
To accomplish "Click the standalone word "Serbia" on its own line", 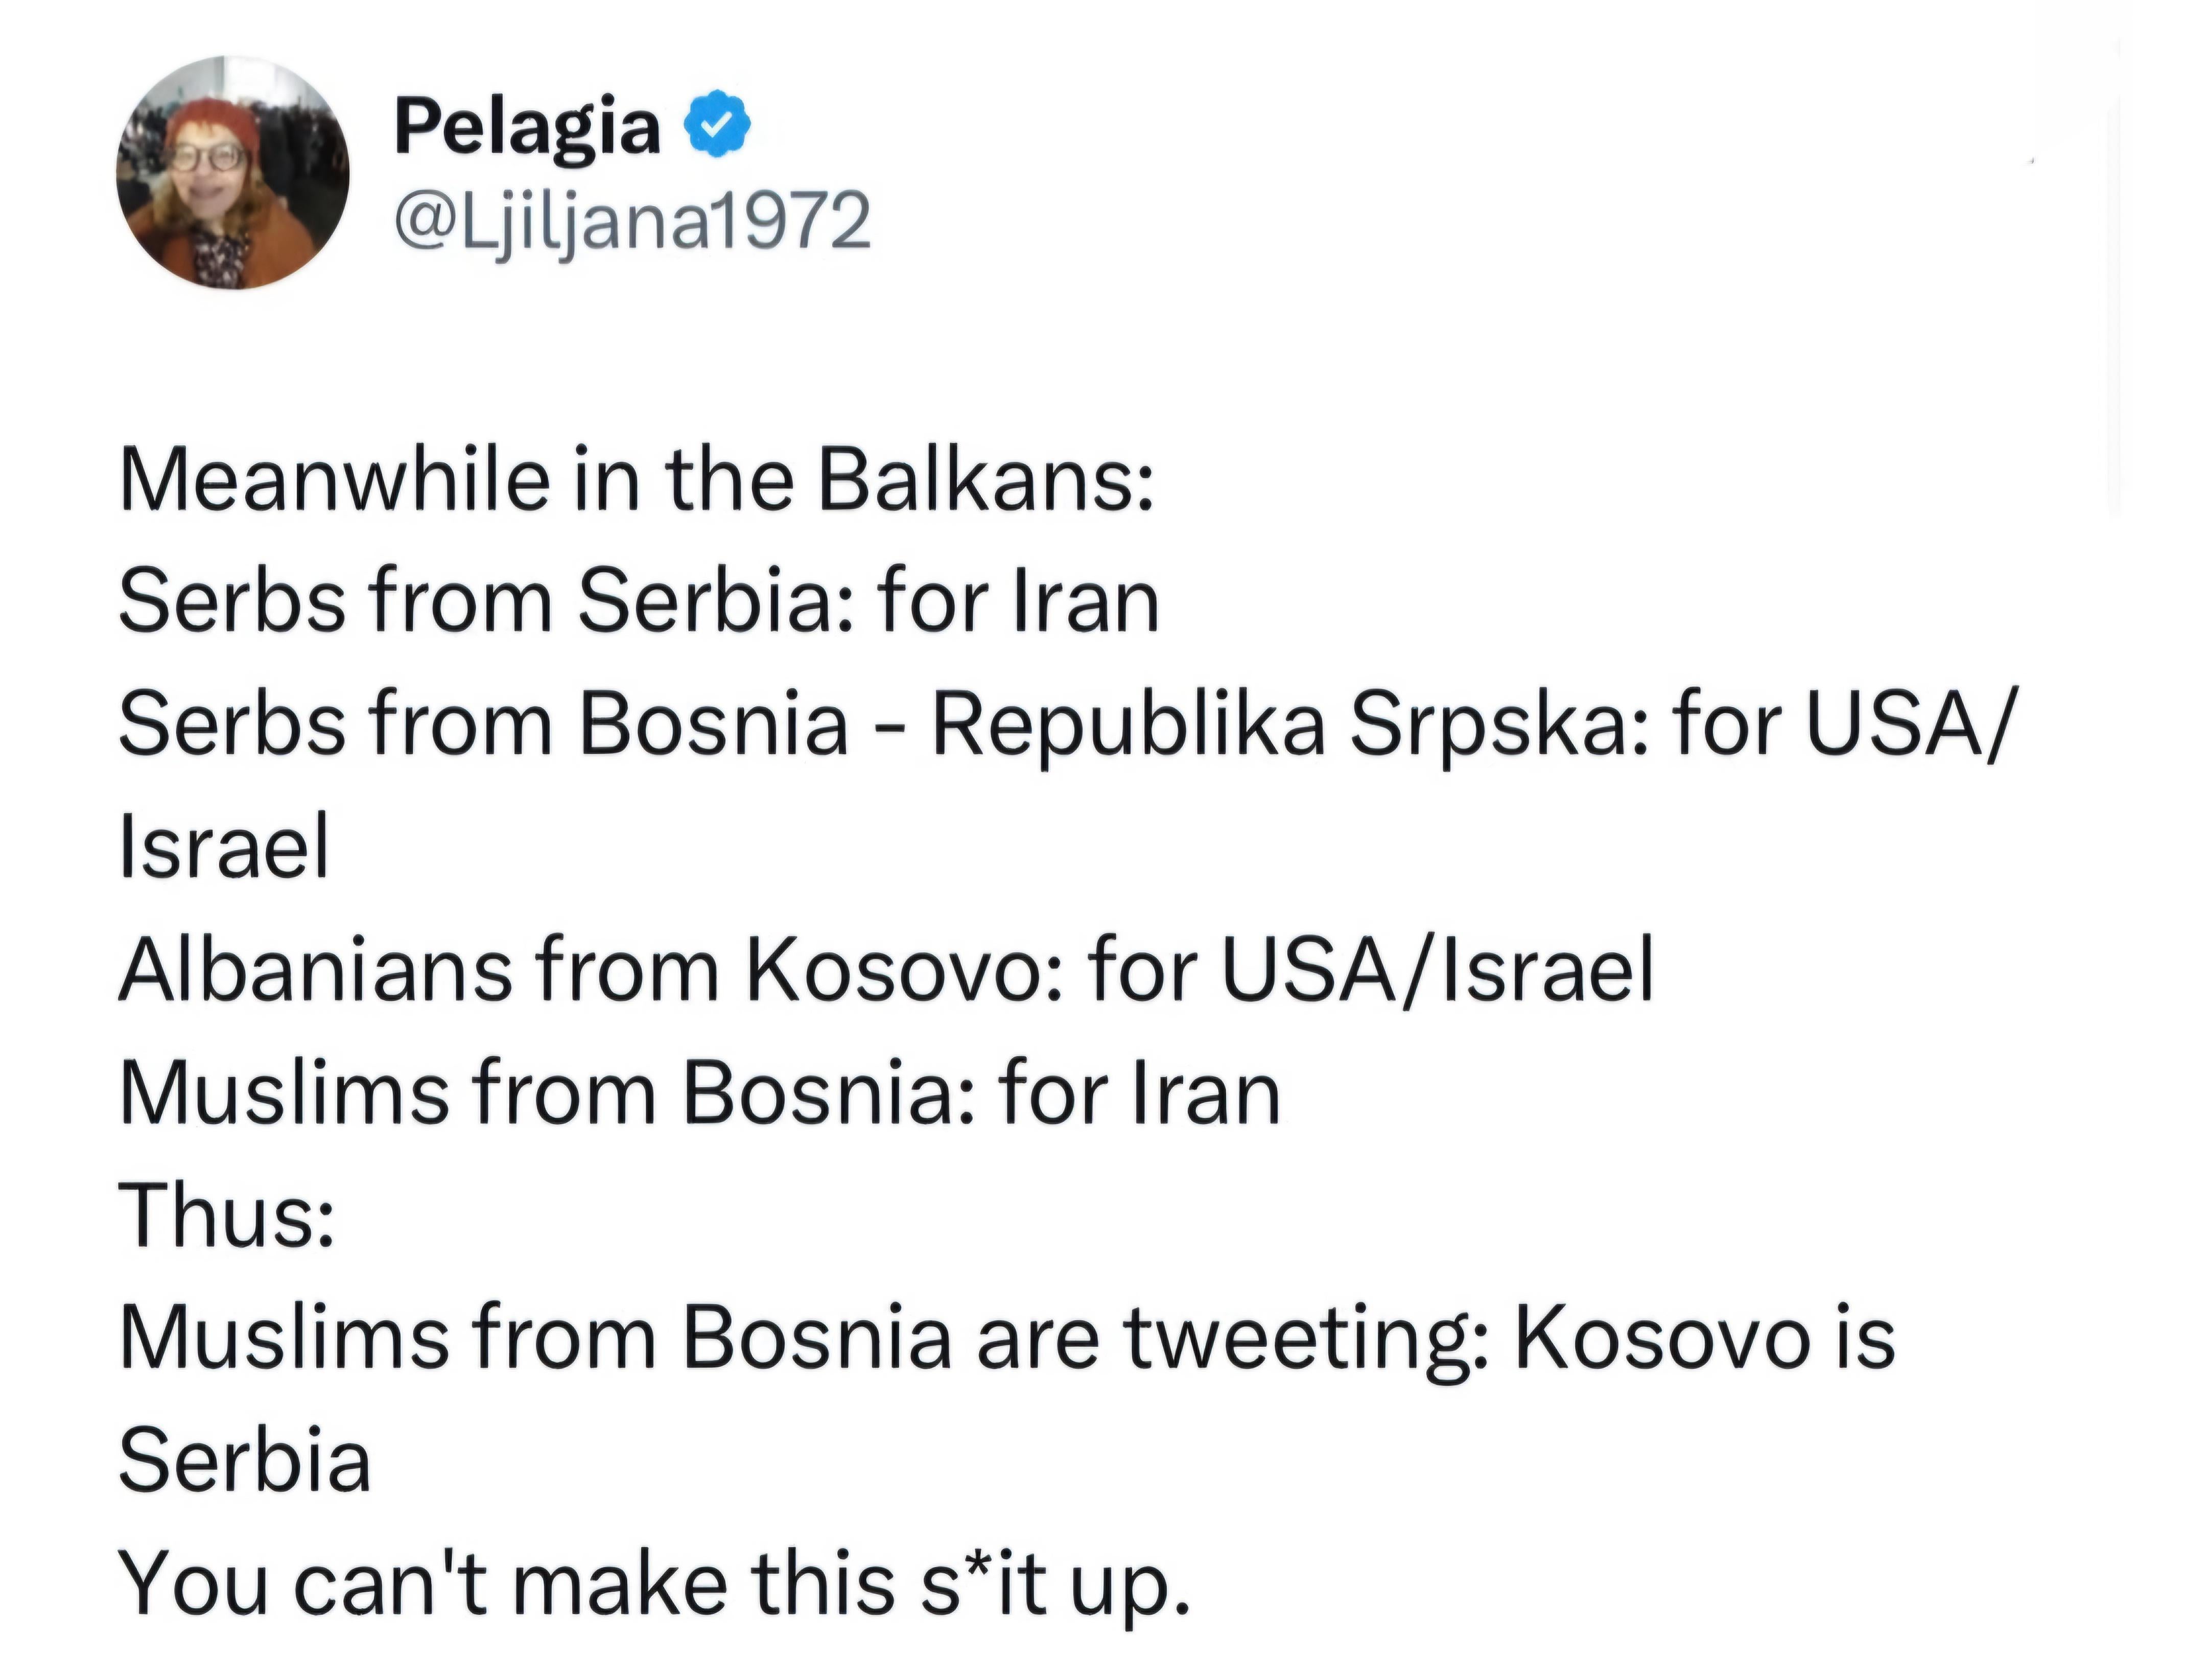I will pos(245,1460).
